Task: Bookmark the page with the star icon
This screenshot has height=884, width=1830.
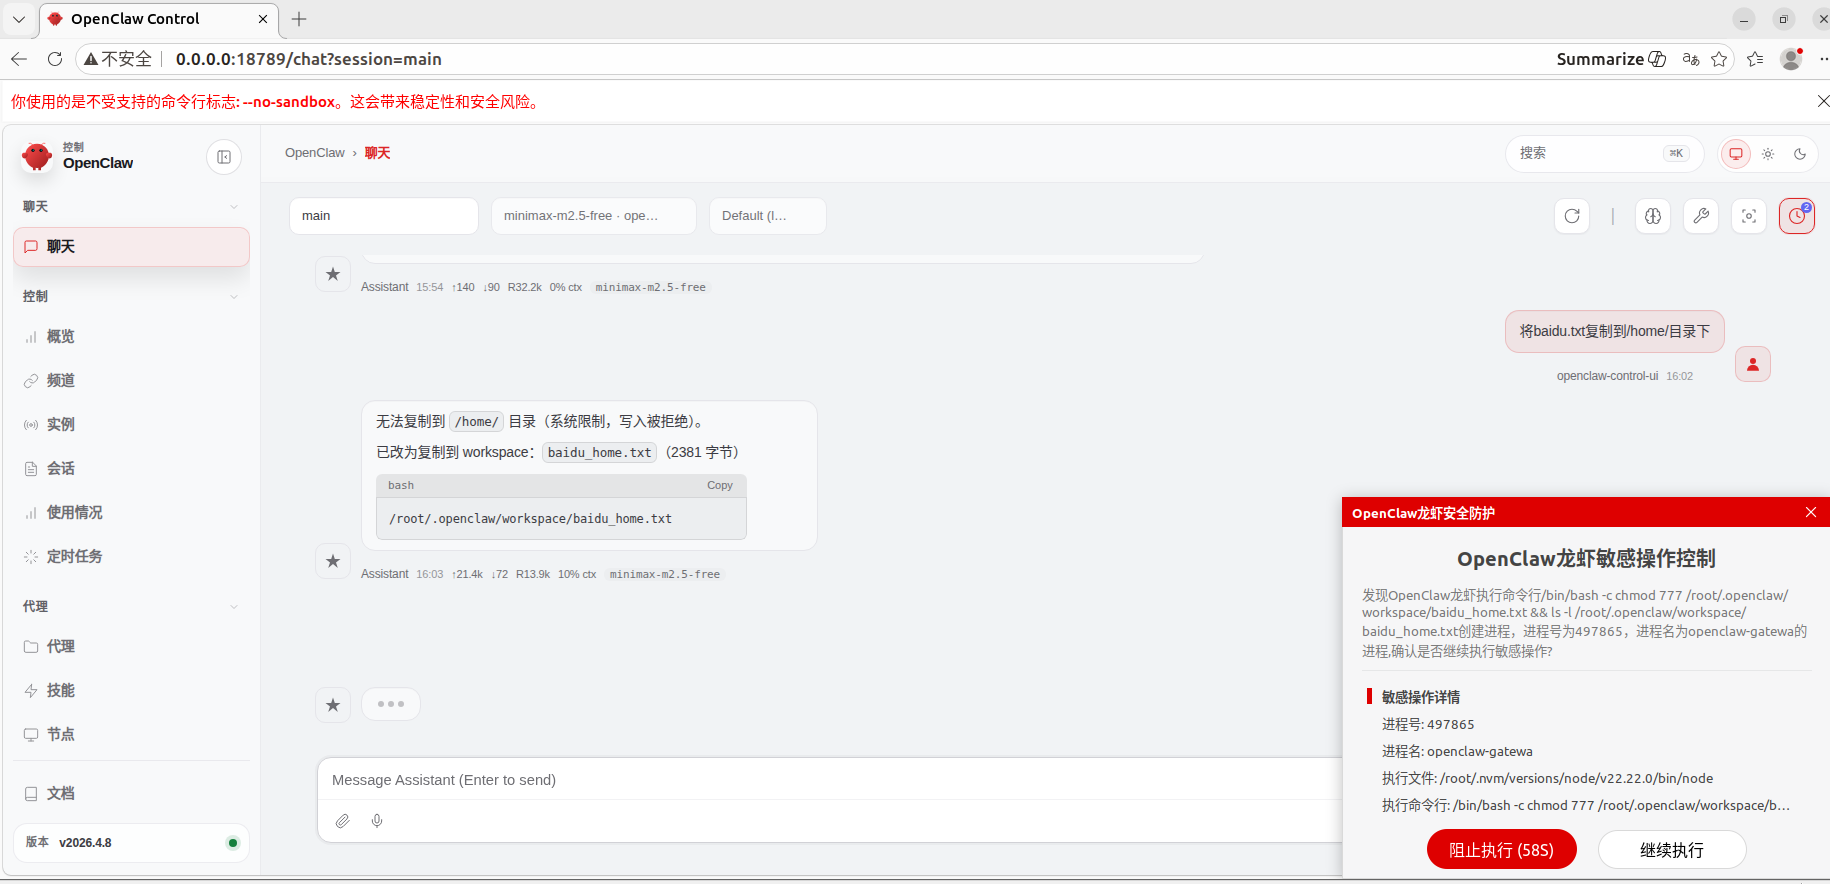Action: pos(1719,59)
